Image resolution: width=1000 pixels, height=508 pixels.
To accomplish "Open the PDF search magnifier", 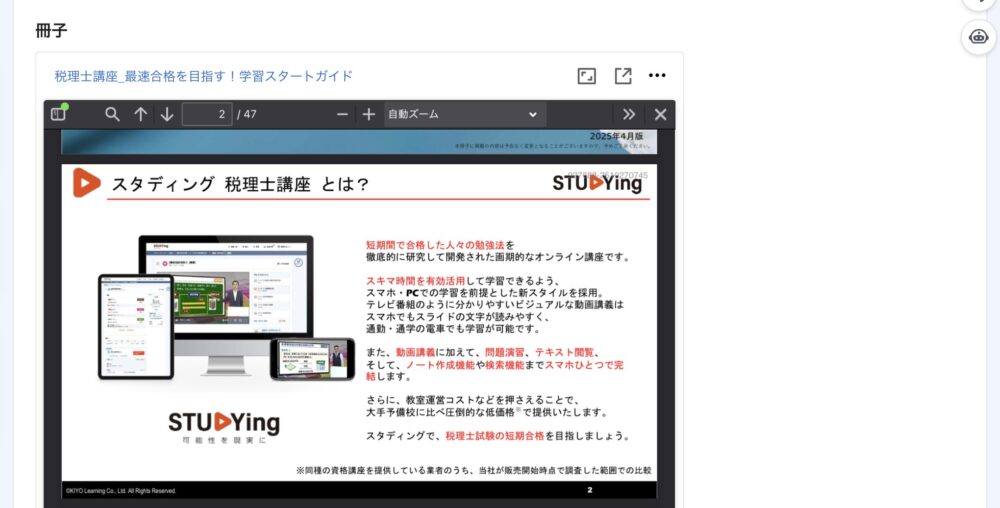I will [x=112, y=114].
